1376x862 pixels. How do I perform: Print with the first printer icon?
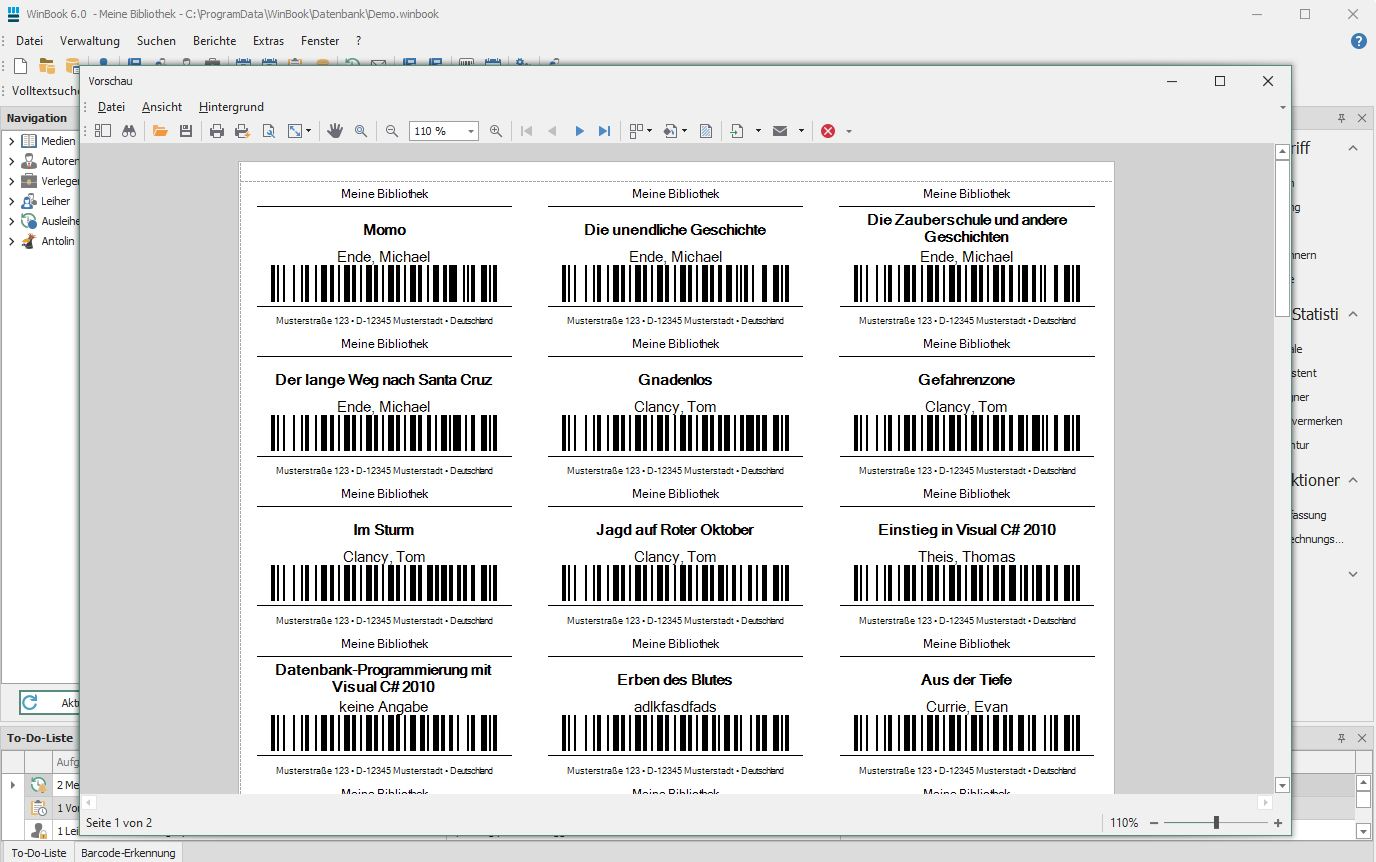click(217, 131)
